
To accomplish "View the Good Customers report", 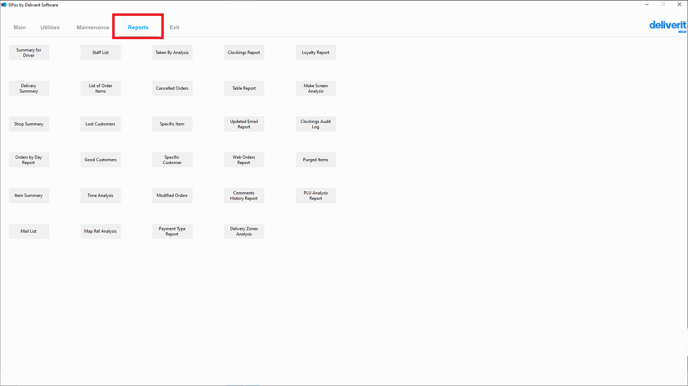I will (100, 160).
